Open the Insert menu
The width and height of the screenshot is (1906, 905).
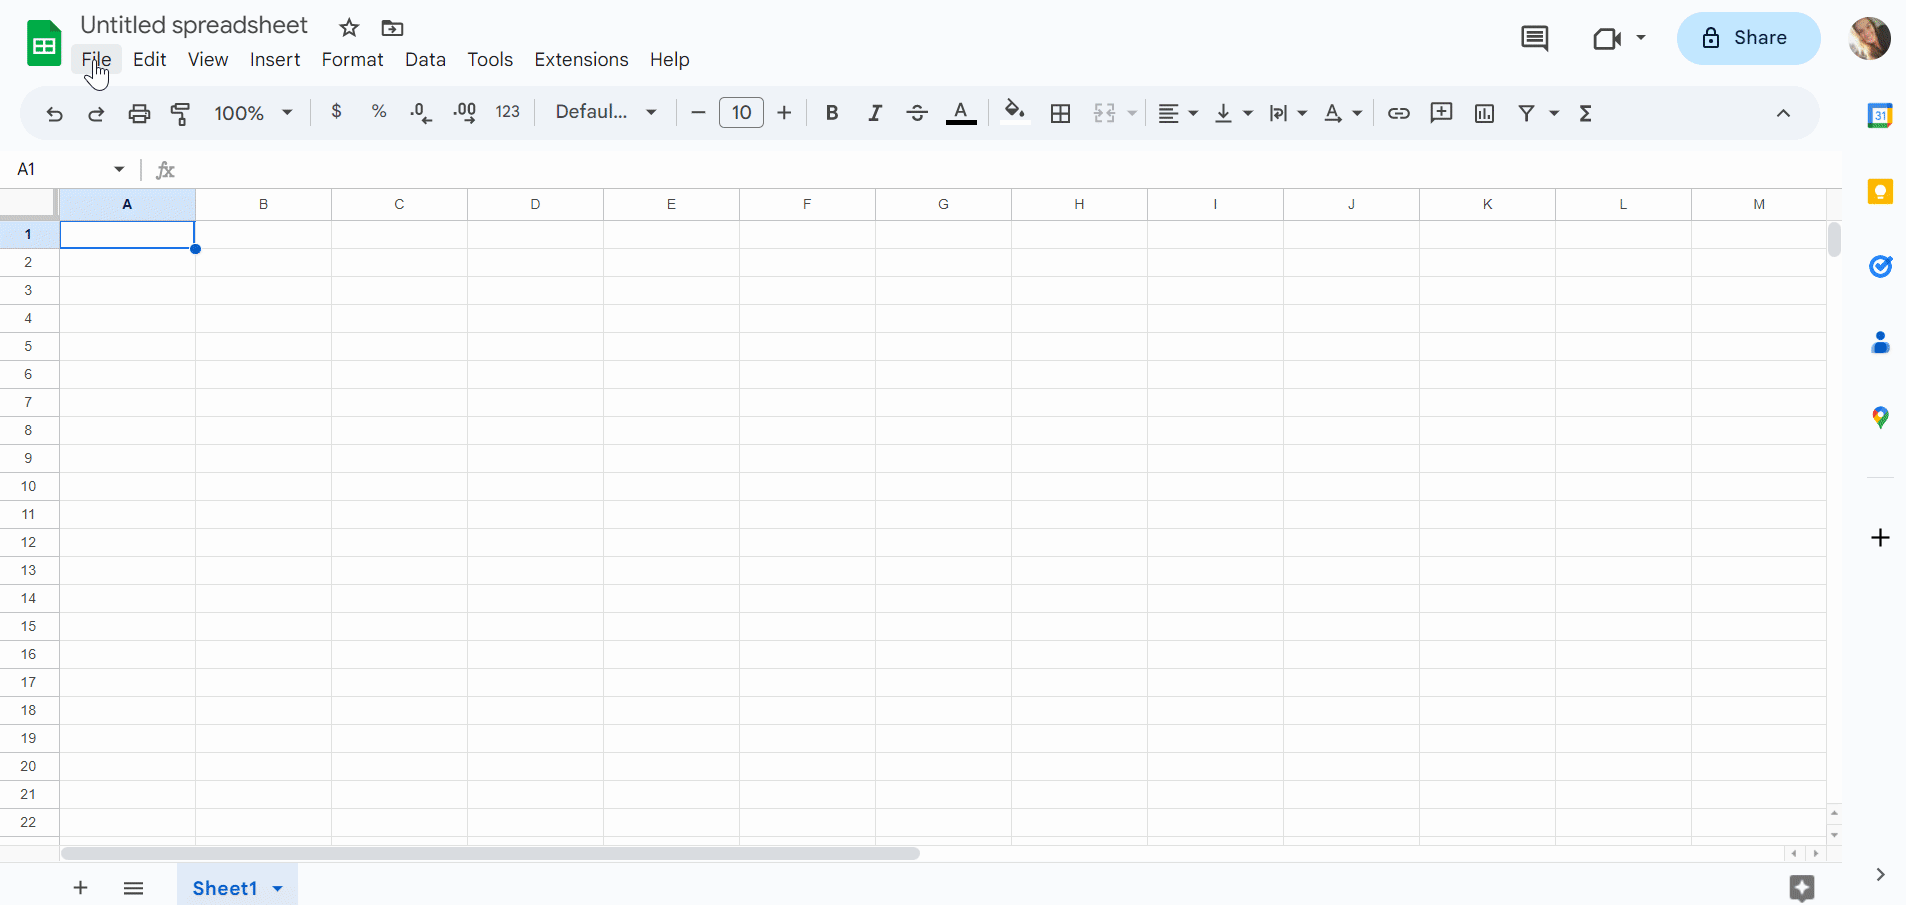click(275, 60)
